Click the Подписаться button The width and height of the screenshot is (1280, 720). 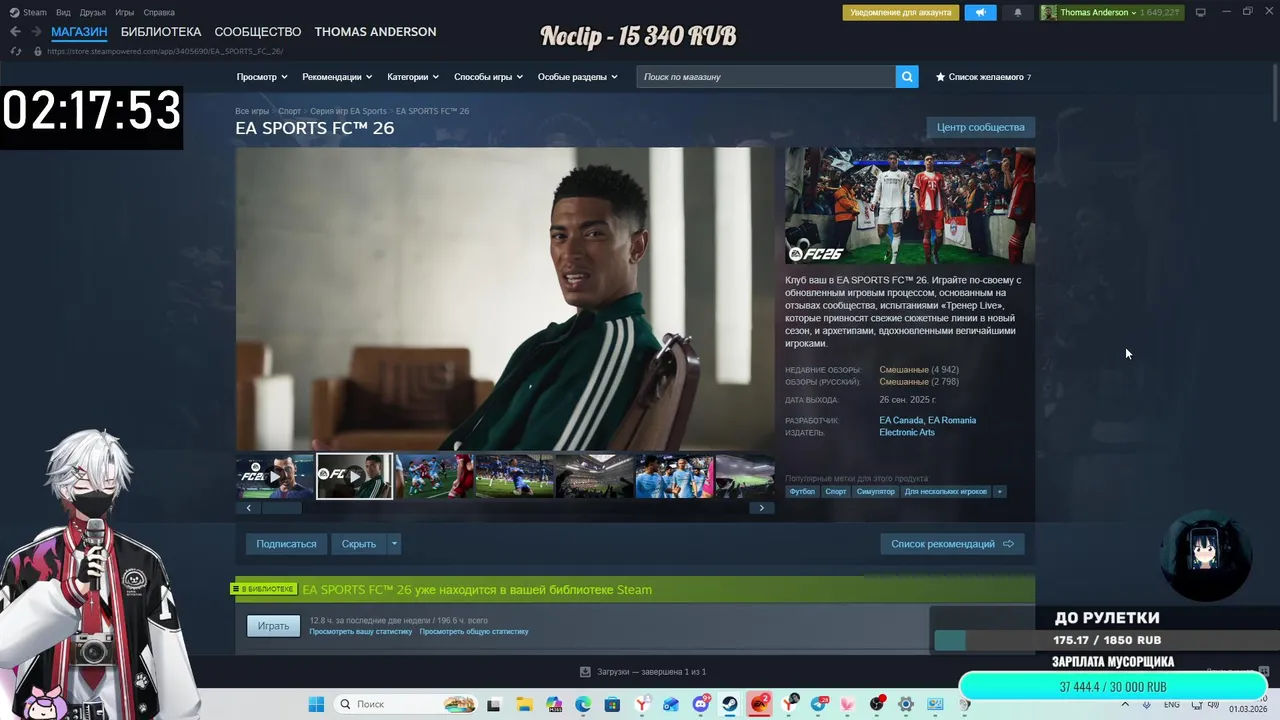coord(286,544)
